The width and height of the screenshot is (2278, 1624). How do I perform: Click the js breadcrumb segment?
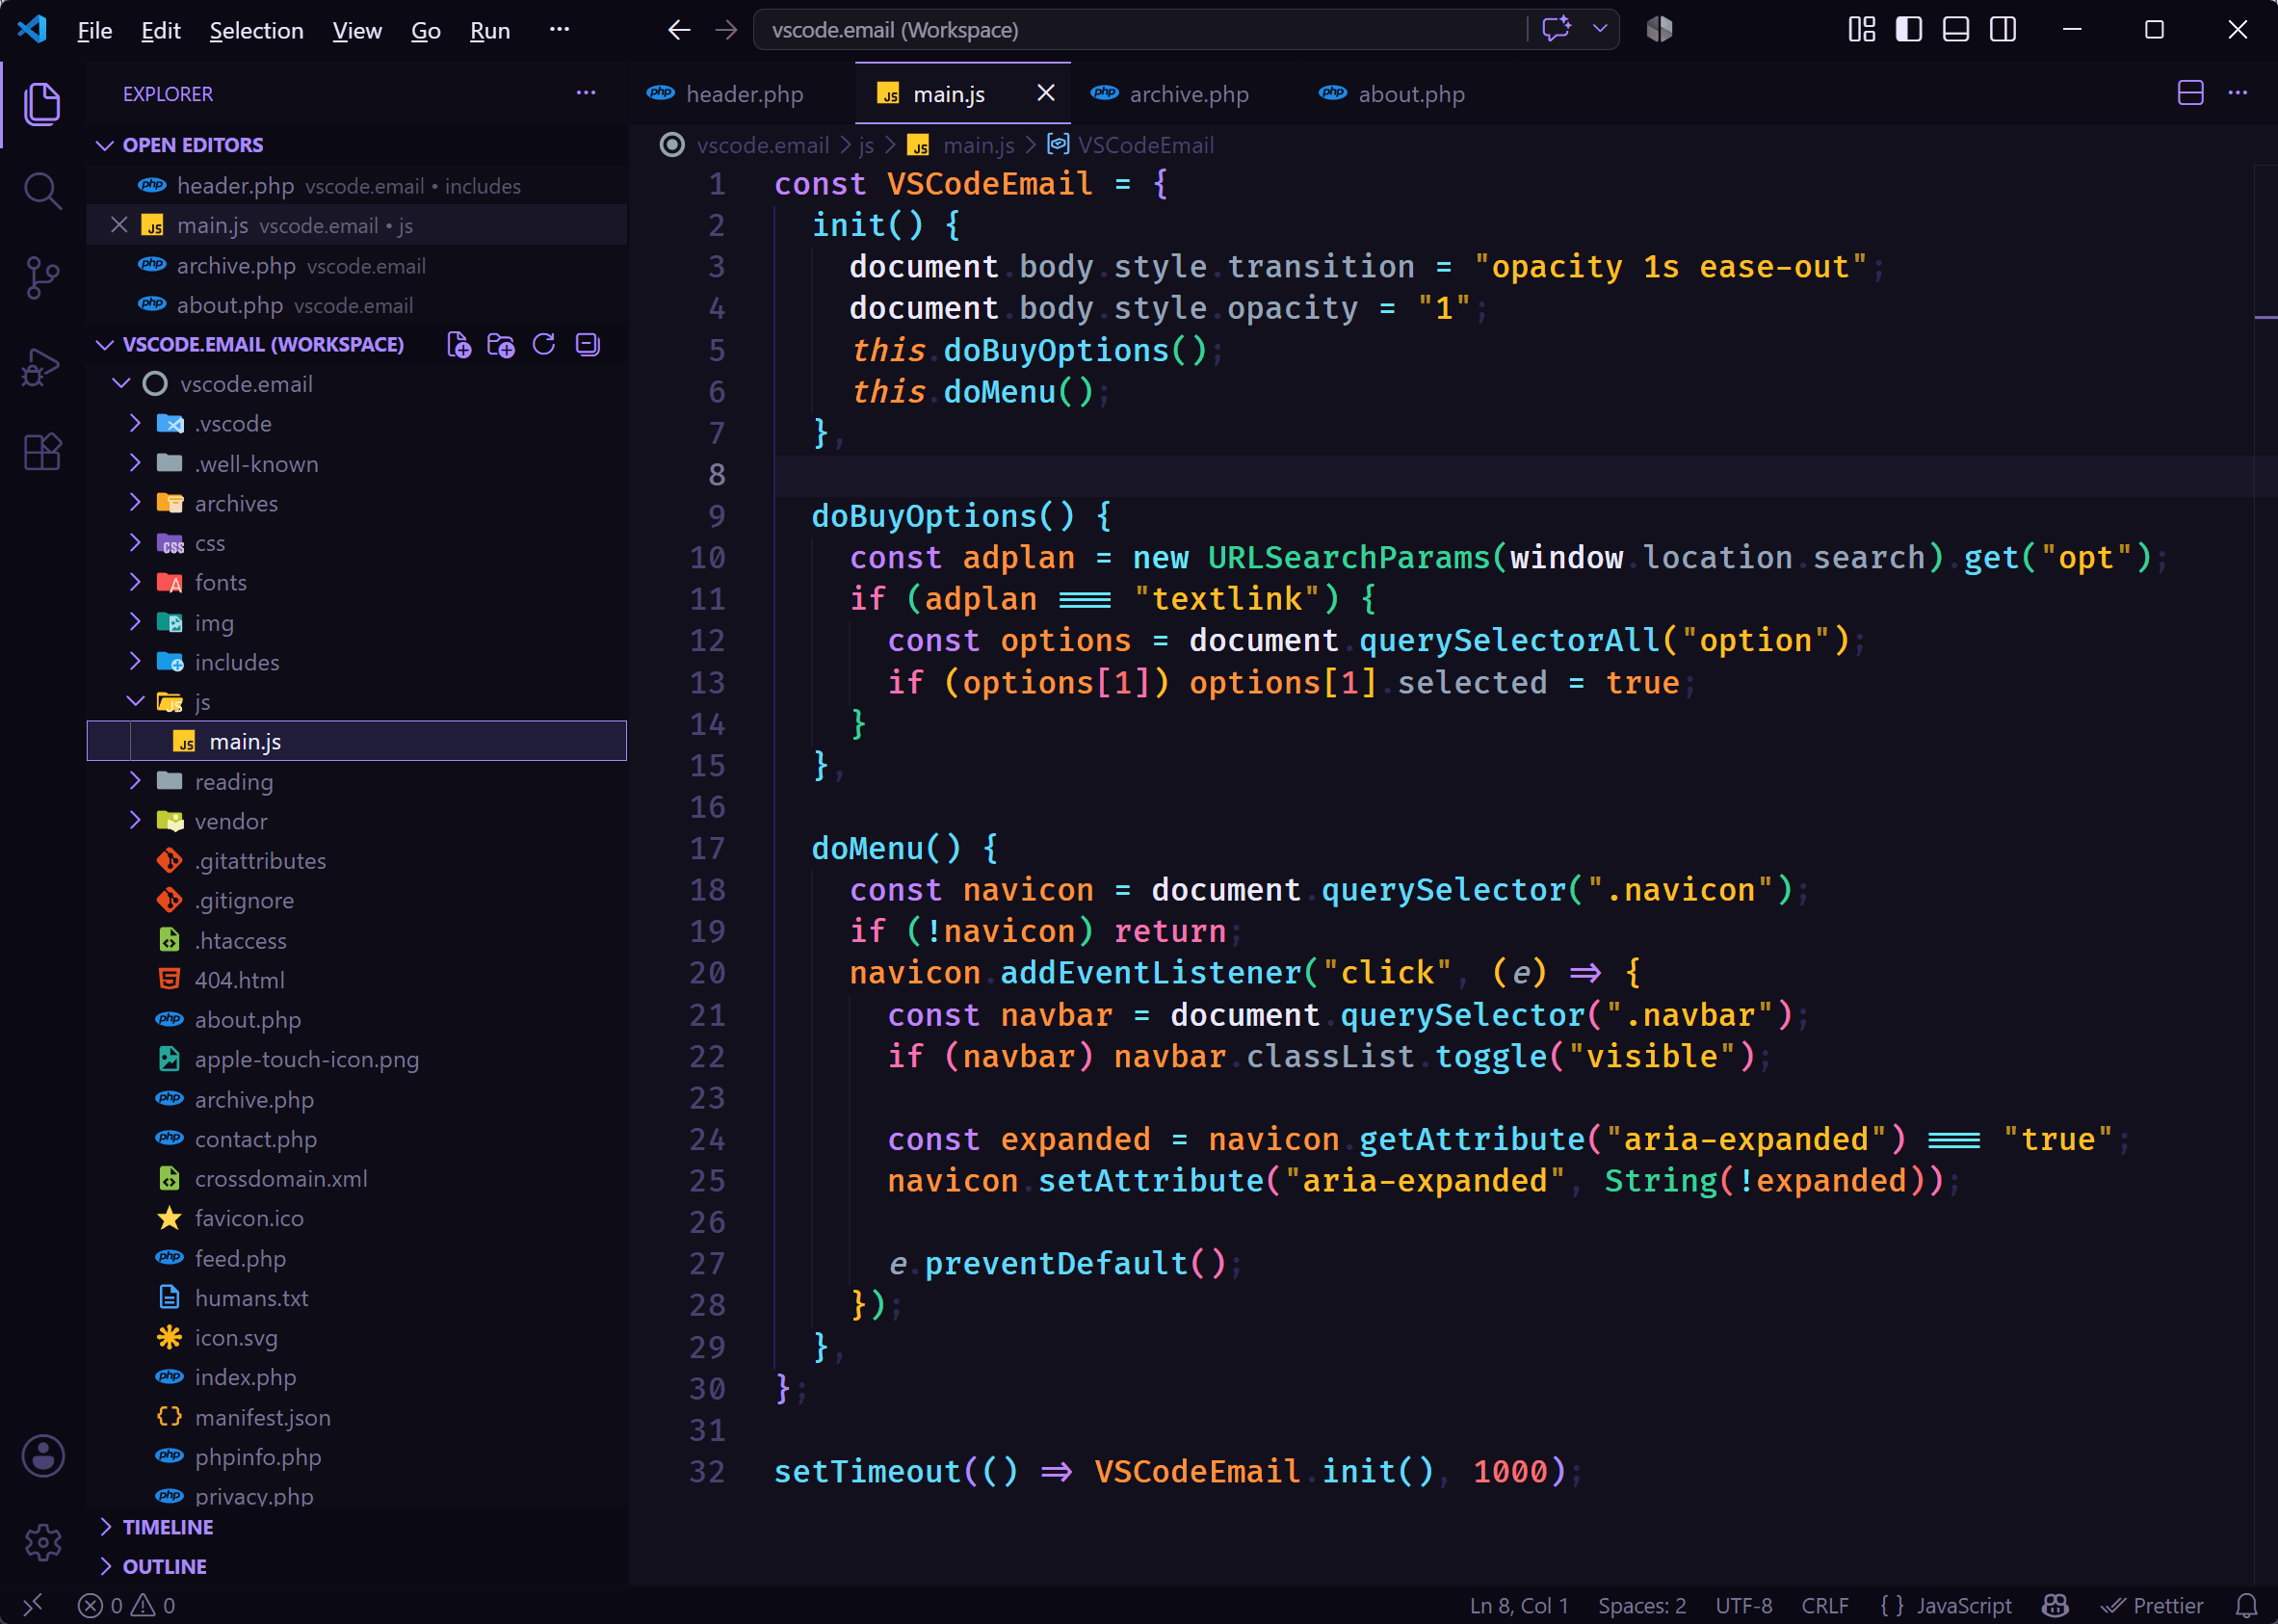pos(866,145)
